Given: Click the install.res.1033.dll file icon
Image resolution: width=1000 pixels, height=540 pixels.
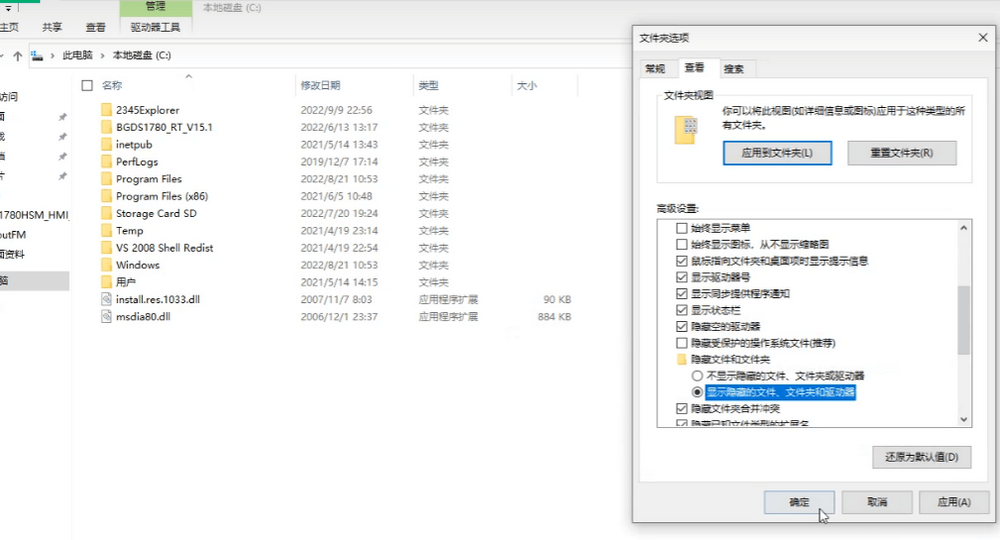Looking at the screenshot, I should 107,299.
